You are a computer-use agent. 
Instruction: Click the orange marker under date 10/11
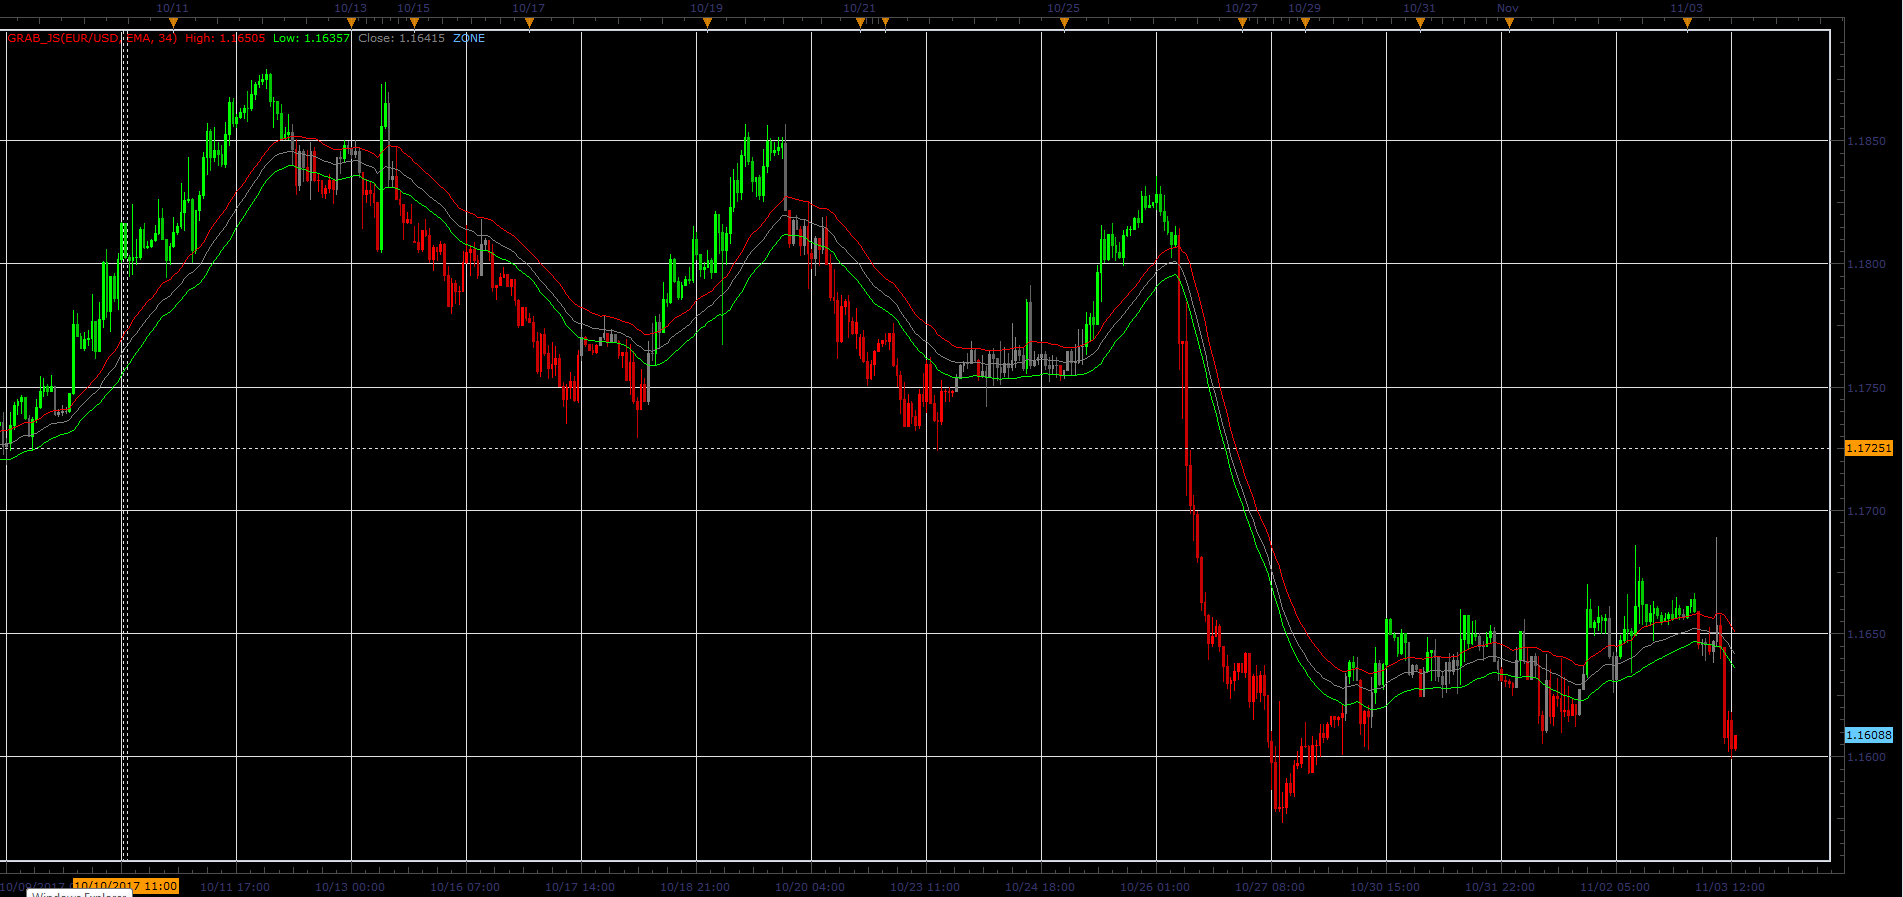point(173,22)
